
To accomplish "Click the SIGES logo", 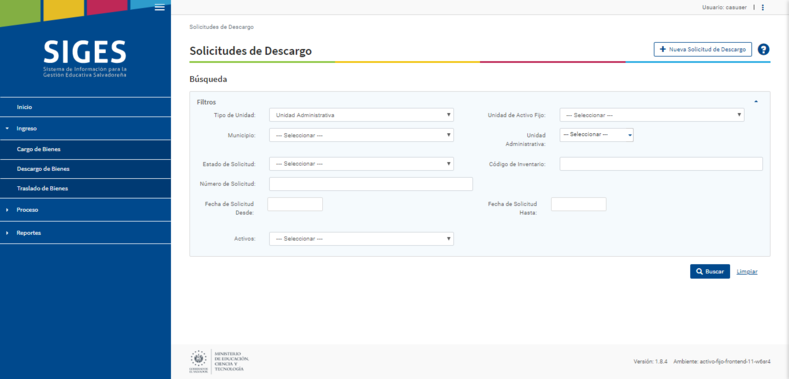I will tap(85, 58).
